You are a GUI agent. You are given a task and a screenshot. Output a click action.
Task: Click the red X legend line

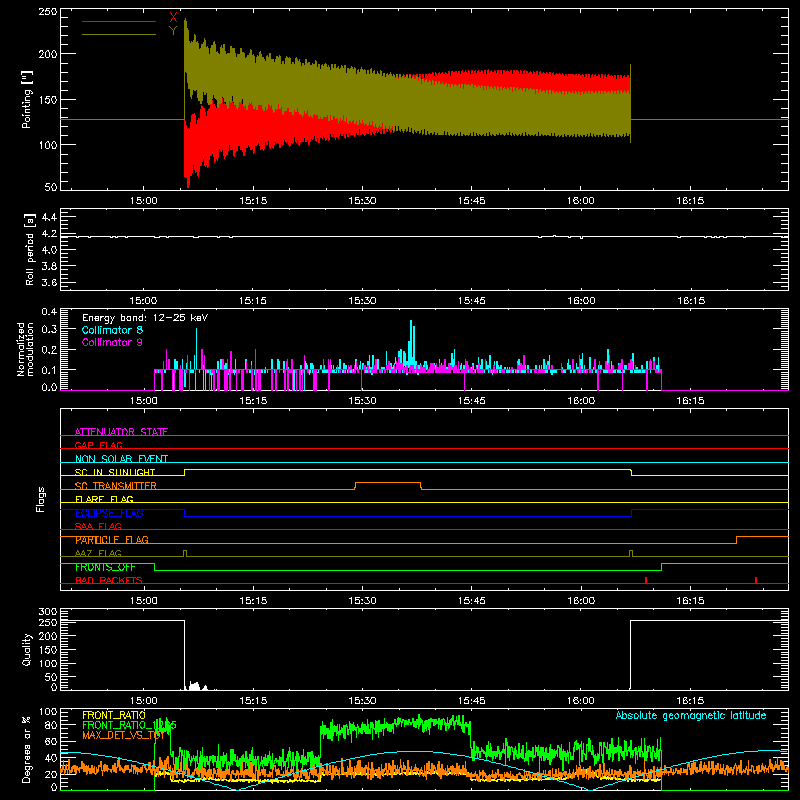click(x=118, y=21)
